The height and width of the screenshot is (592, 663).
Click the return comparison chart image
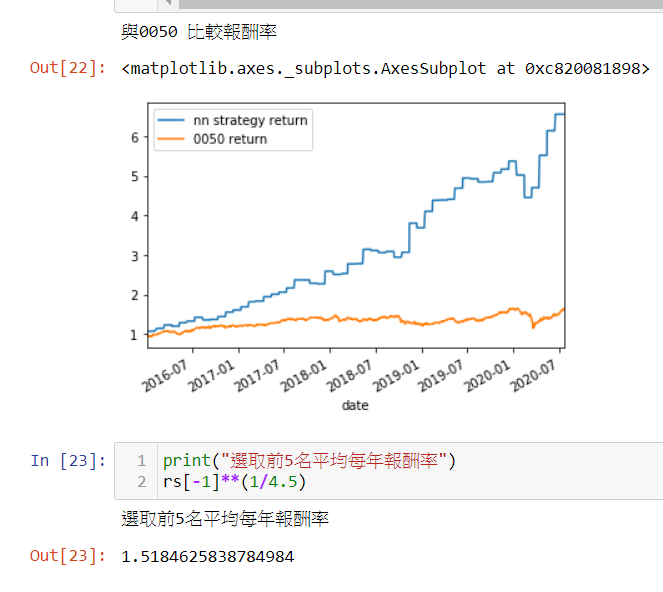pyautogui.click(x=348, y=255)
